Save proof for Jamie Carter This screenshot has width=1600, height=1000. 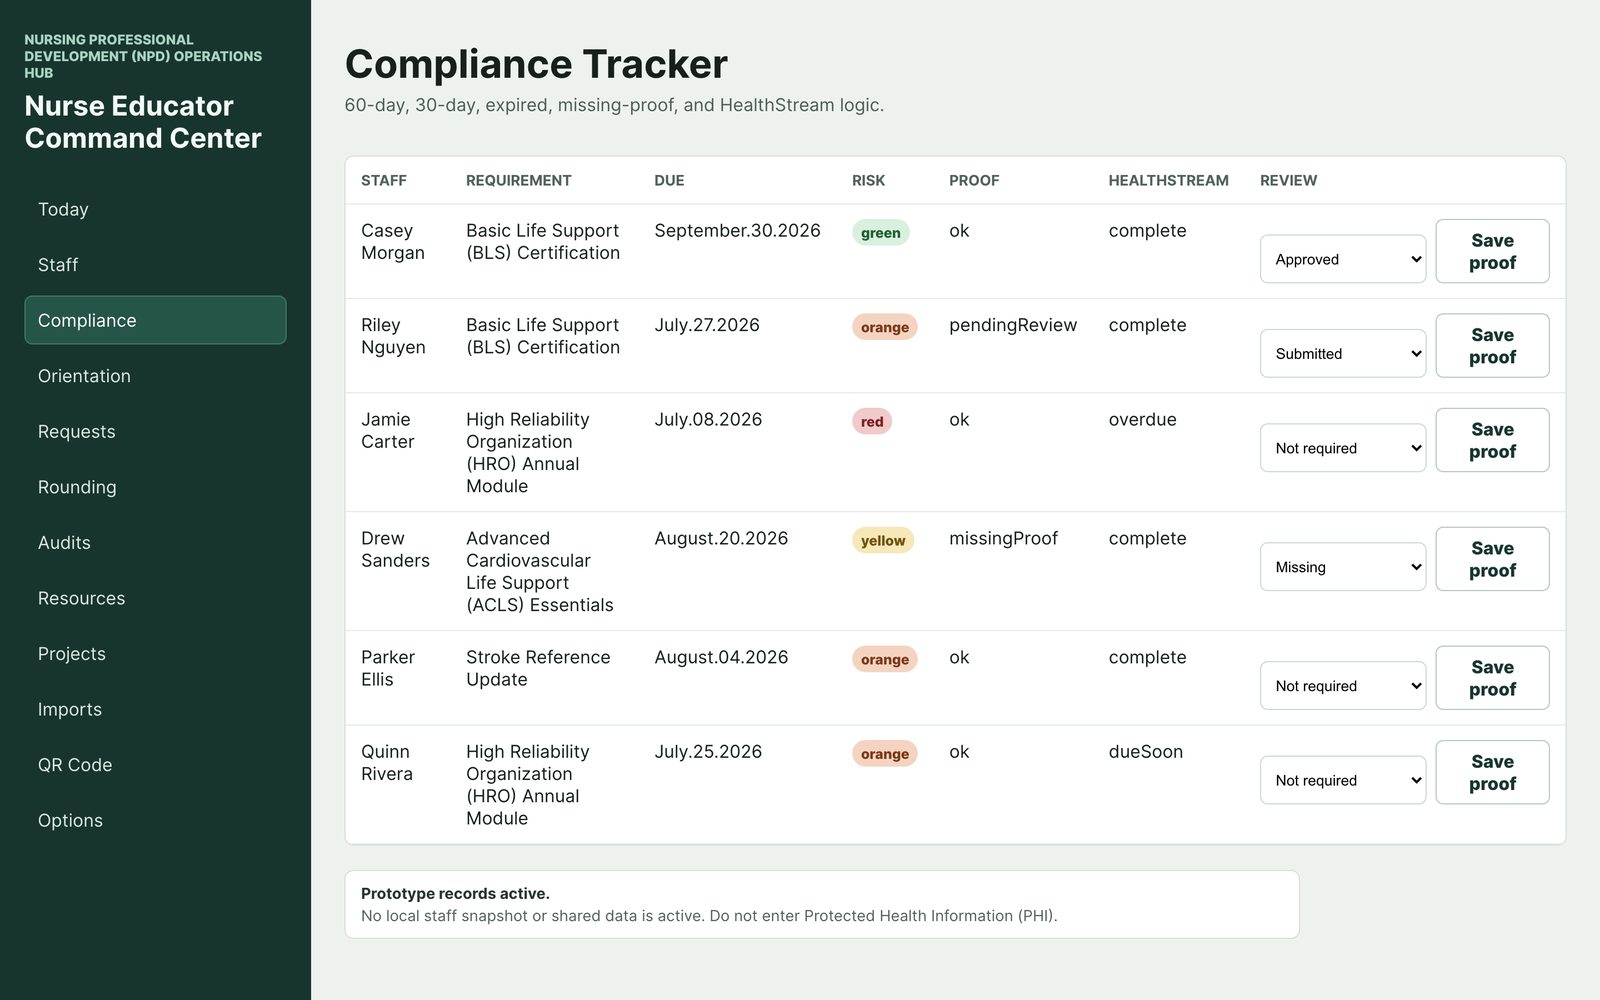click(1492, 440)
